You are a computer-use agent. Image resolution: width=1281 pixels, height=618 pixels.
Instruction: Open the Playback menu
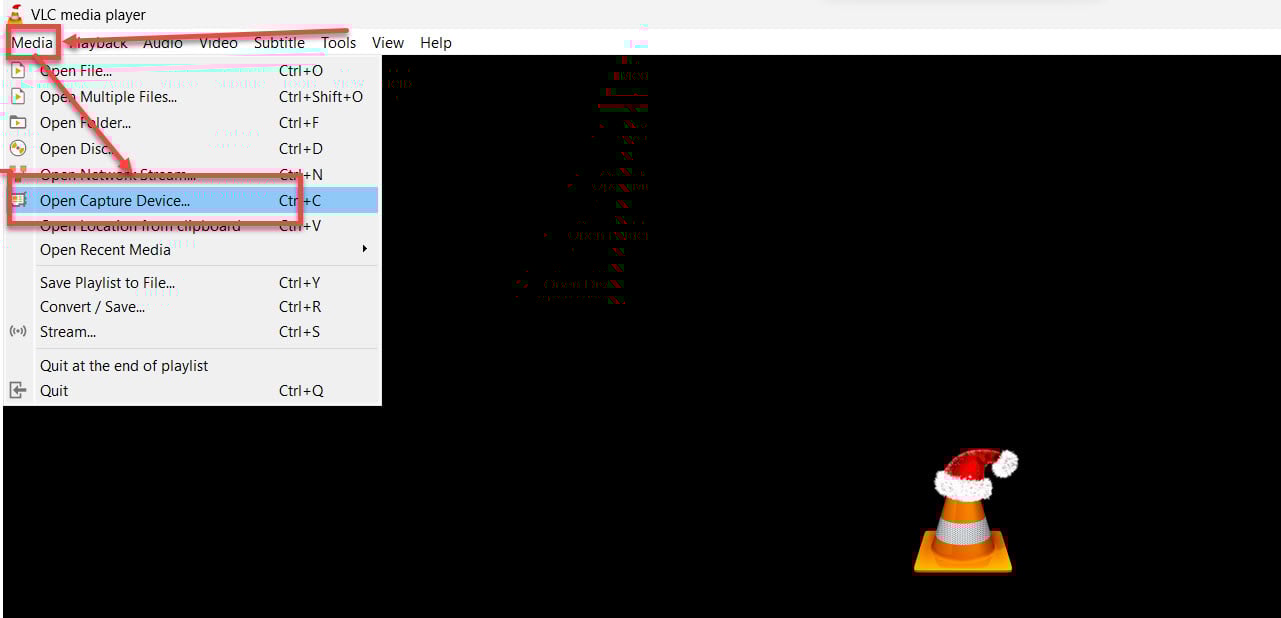(x=97, y=43)
